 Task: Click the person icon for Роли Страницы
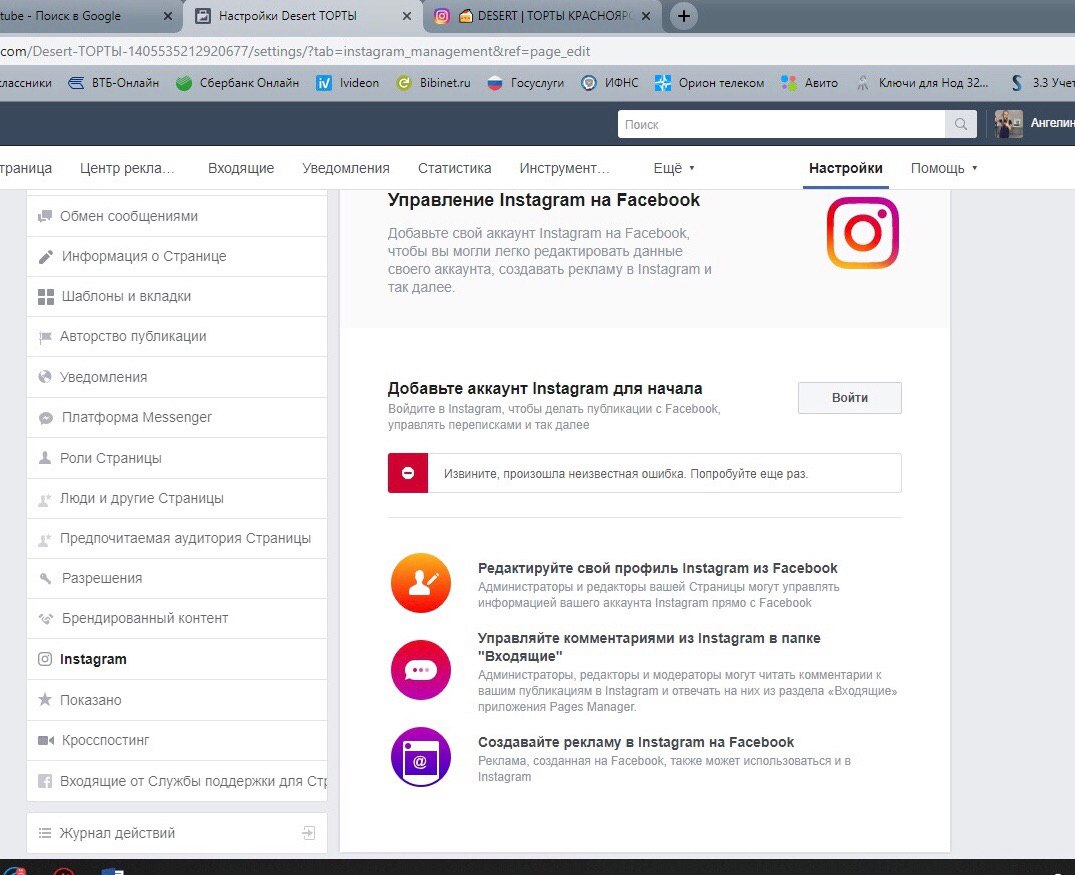coord(45,457)
